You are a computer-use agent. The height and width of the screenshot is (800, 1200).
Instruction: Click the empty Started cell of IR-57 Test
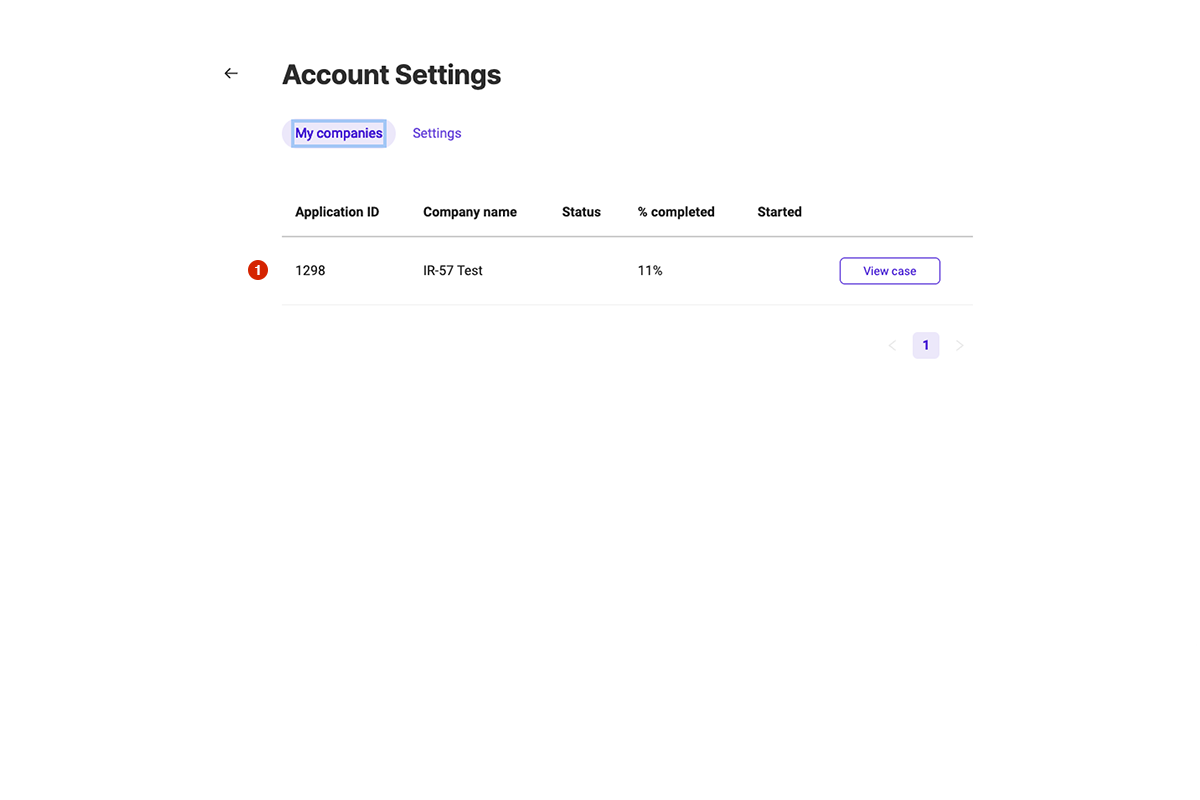click(x=779, y=271)
